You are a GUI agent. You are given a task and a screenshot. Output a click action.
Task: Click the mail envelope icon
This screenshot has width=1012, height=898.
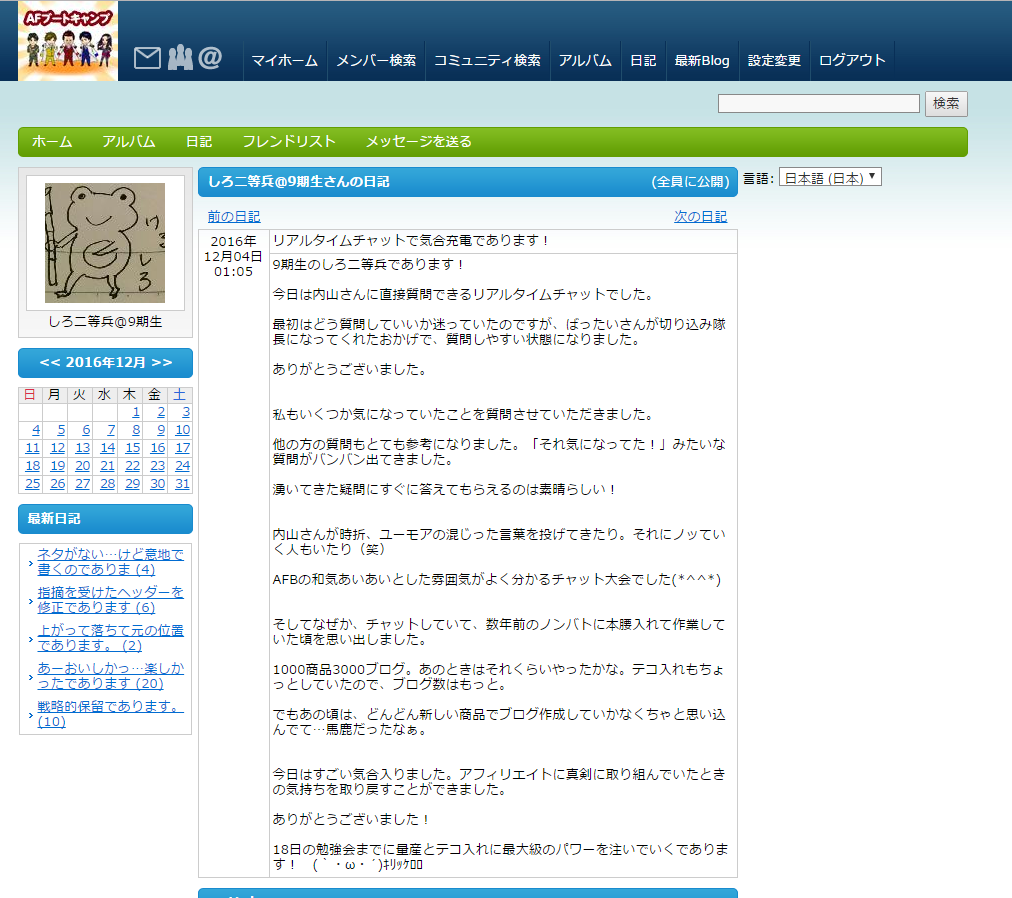(x=147, y=59)
